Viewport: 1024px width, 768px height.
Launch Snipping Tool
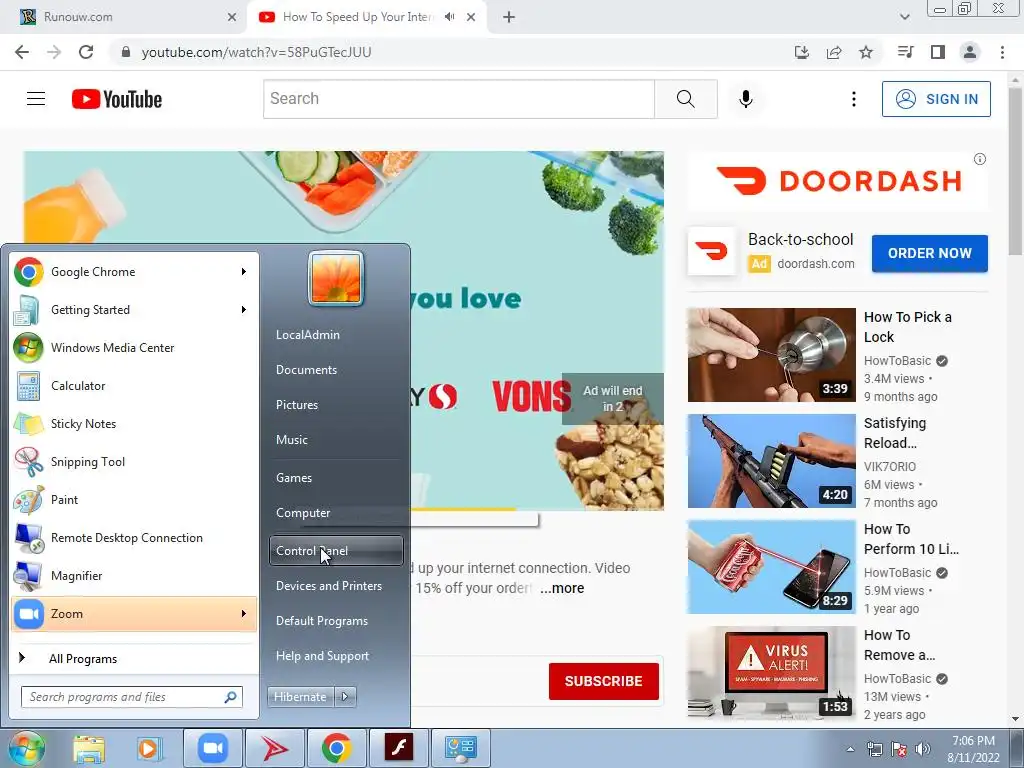click(135, 462)
